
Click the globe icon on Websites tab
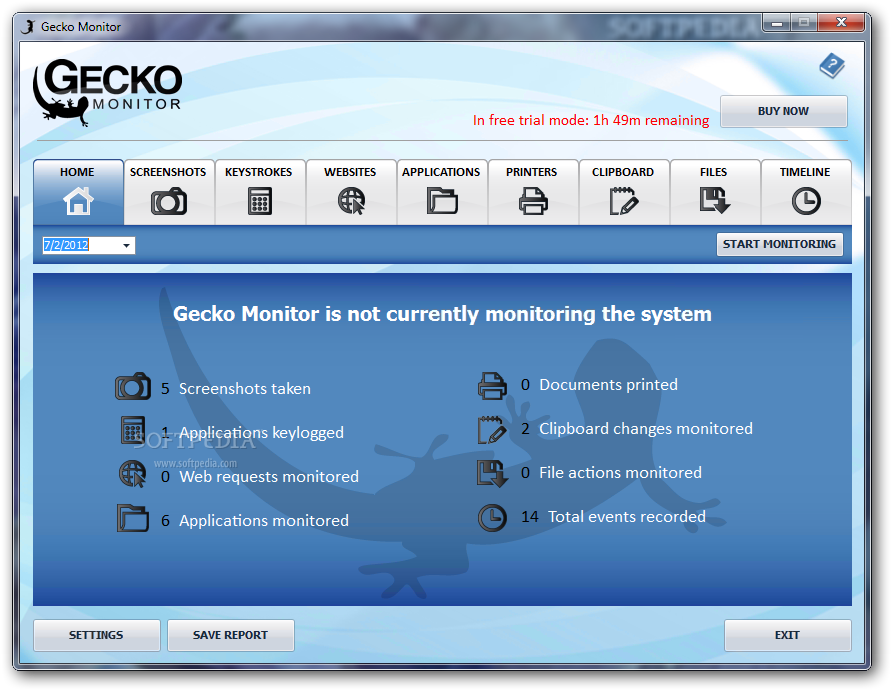pyautogui.click(x=352, y=201)
